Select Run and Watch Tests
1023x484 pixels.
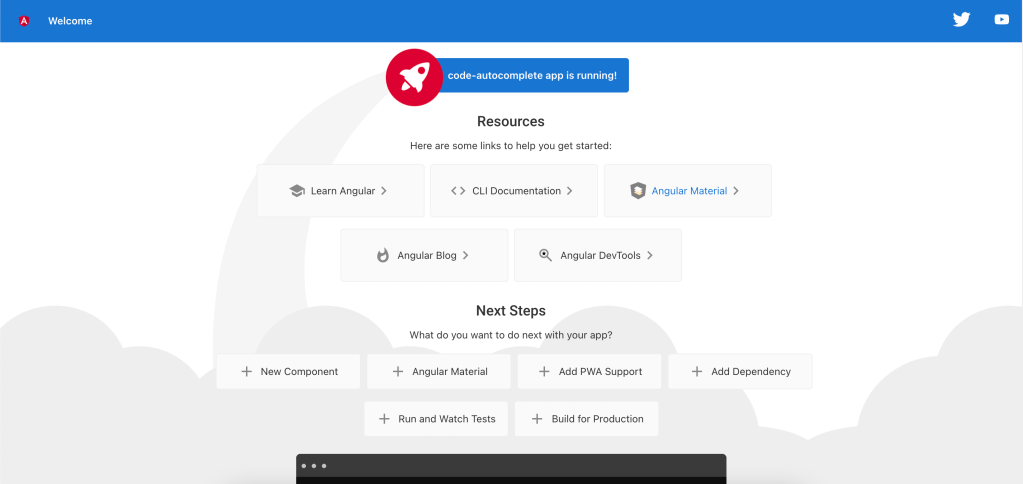pyautogui.click(x=436, y=419)
